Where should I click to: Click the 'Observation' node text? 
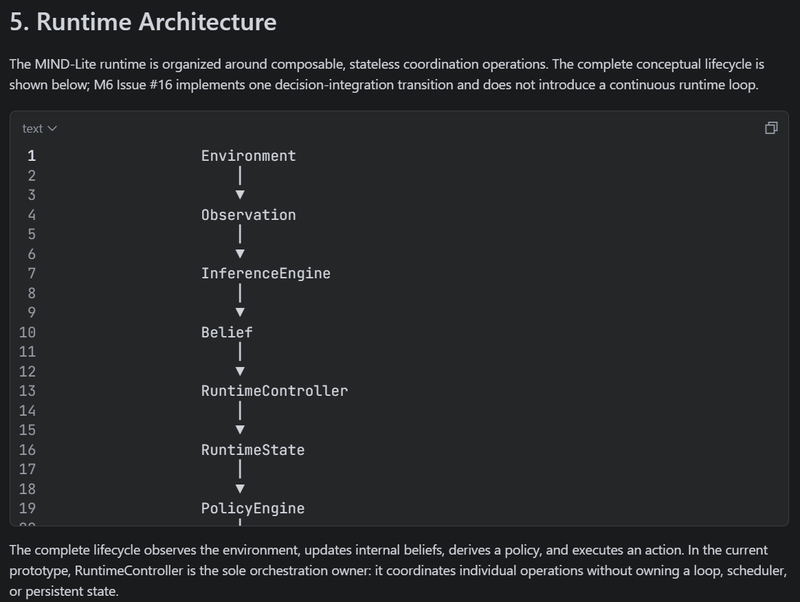(x=248, y=215)
